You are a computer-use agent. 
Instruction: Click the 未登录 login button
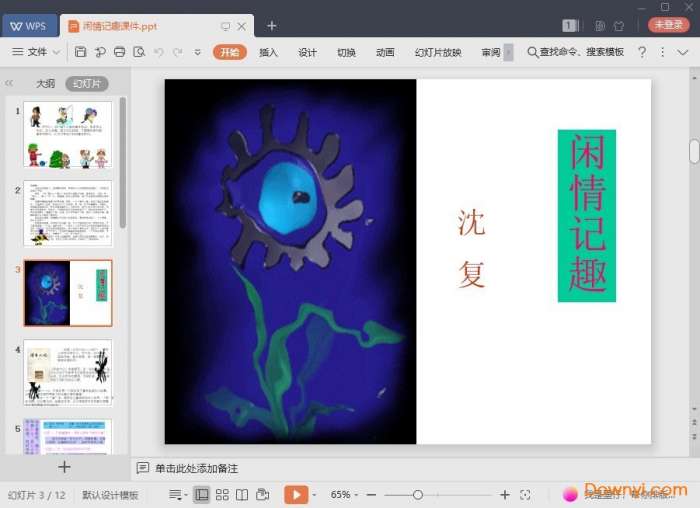668,25
